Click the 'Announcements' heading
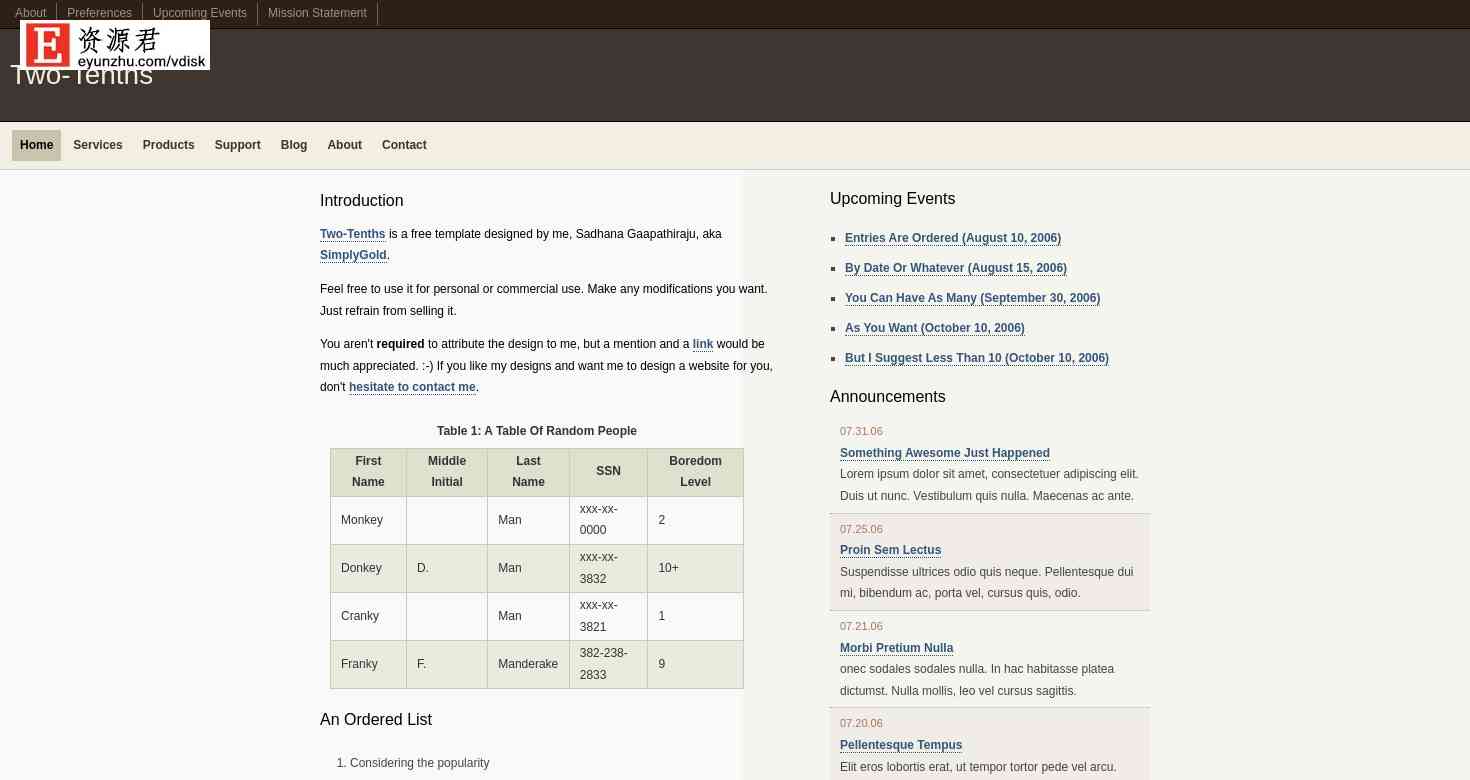This screenshot has height=780, width=1470. pos(888,397)
